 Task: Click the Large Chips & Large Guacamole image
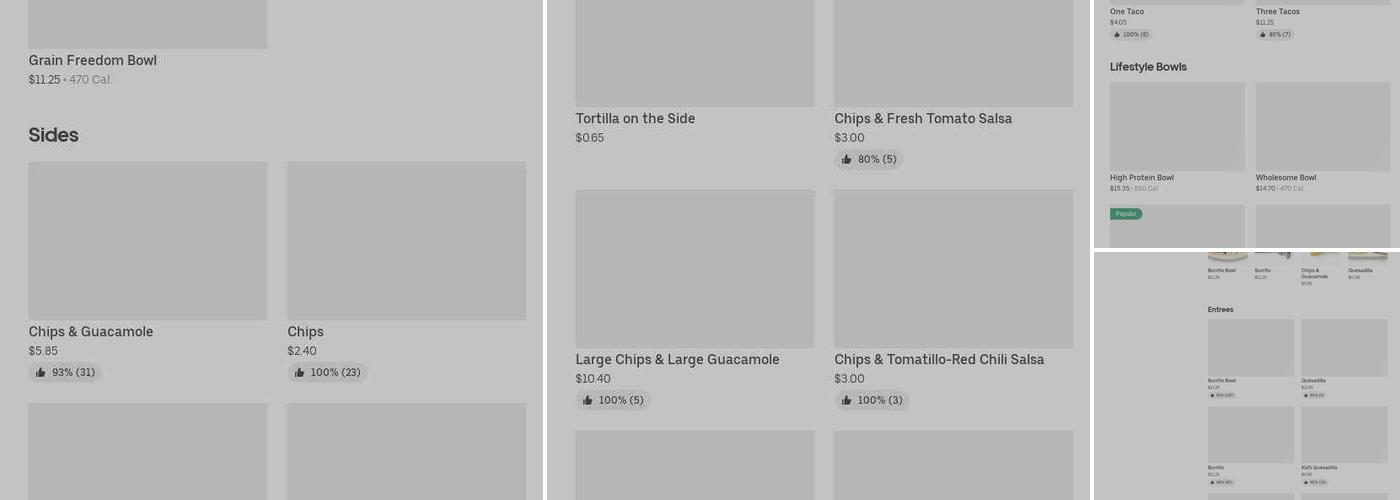694,269
